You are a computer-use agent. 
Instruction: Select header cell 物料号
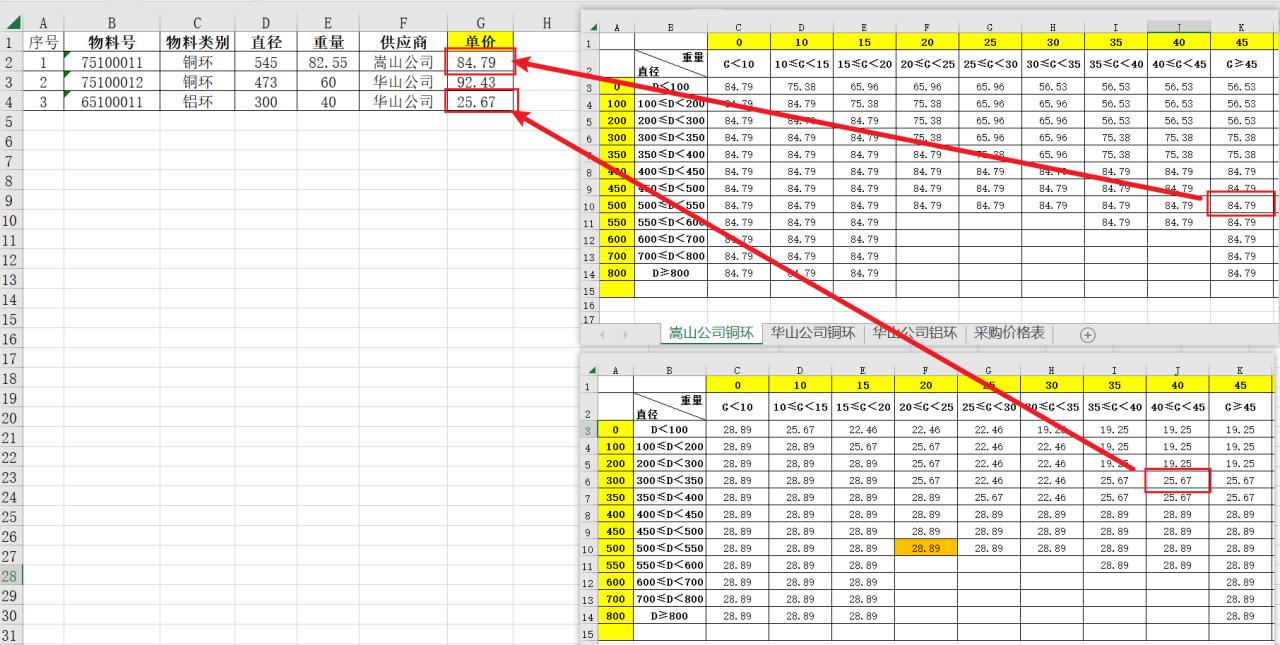[x=111, y=42]
